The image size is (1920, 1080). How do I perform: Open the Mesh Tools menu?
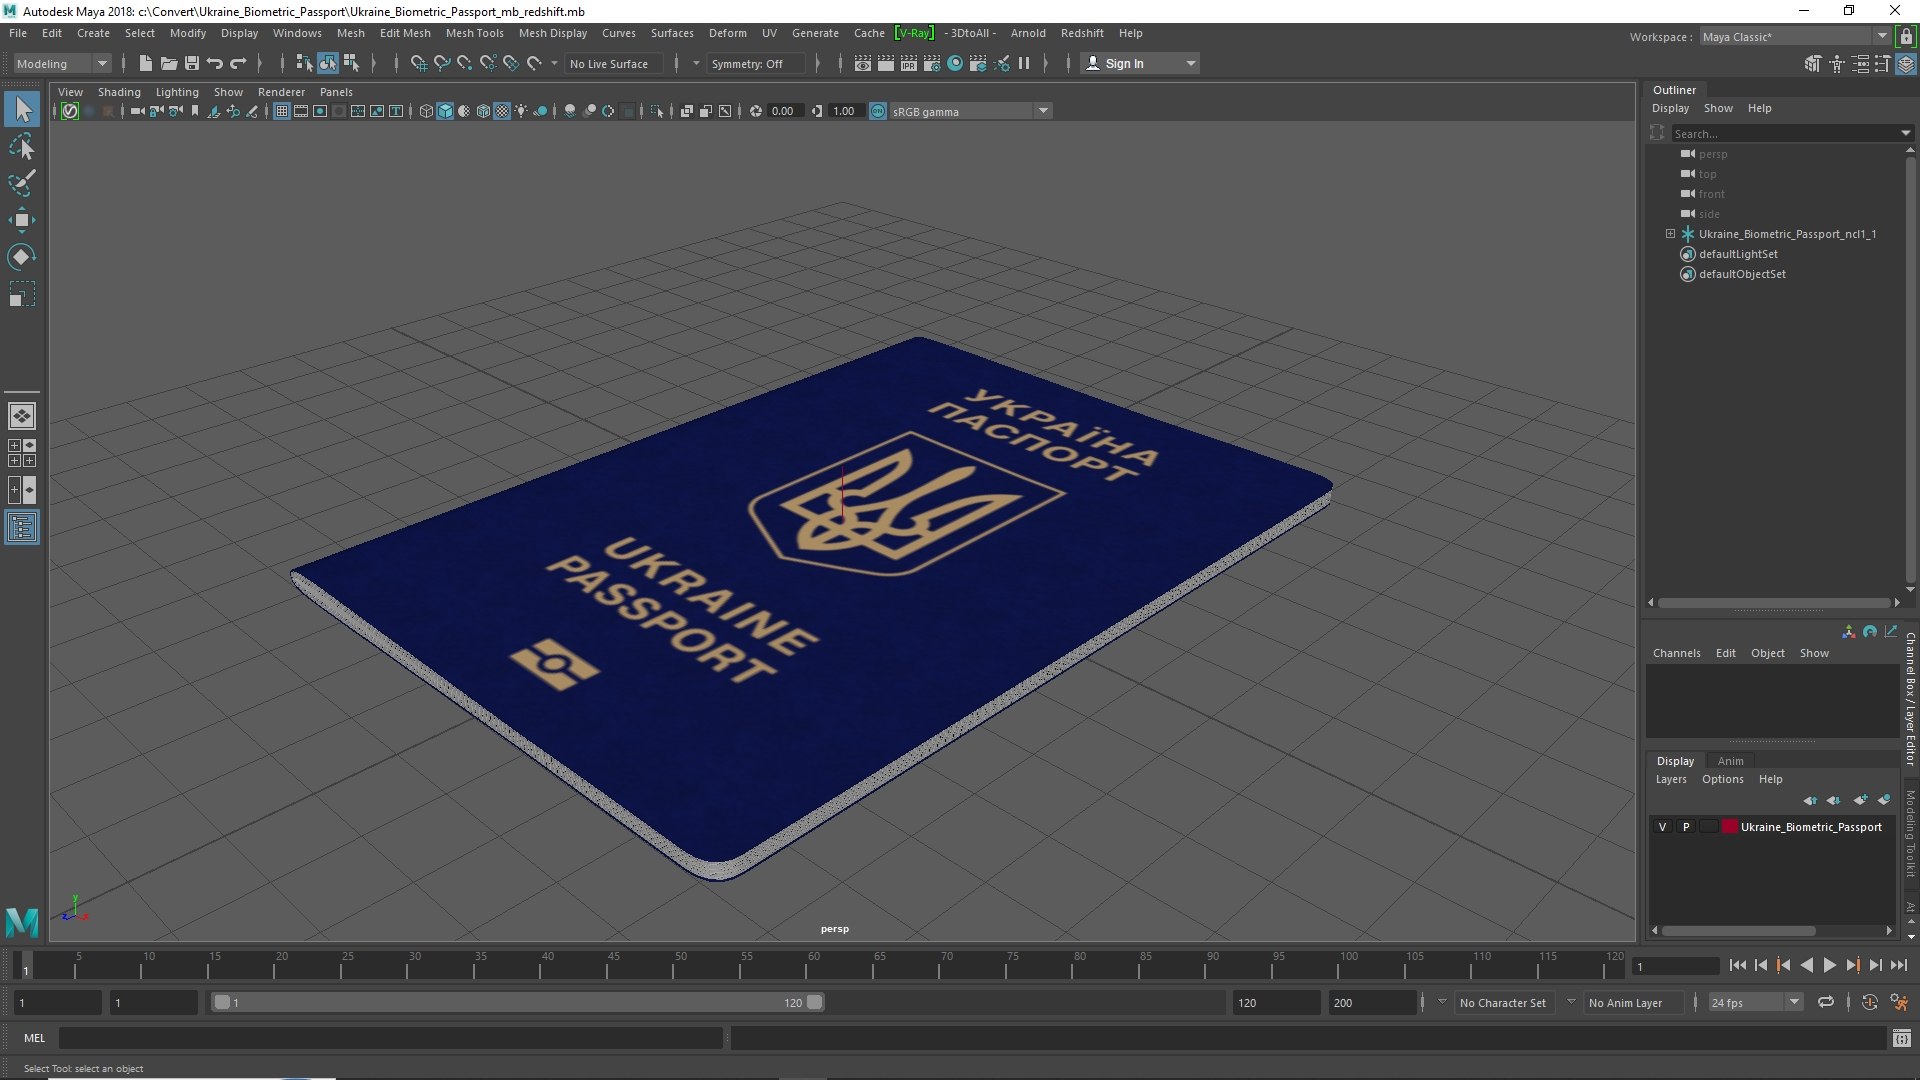[x=474, y=33]
